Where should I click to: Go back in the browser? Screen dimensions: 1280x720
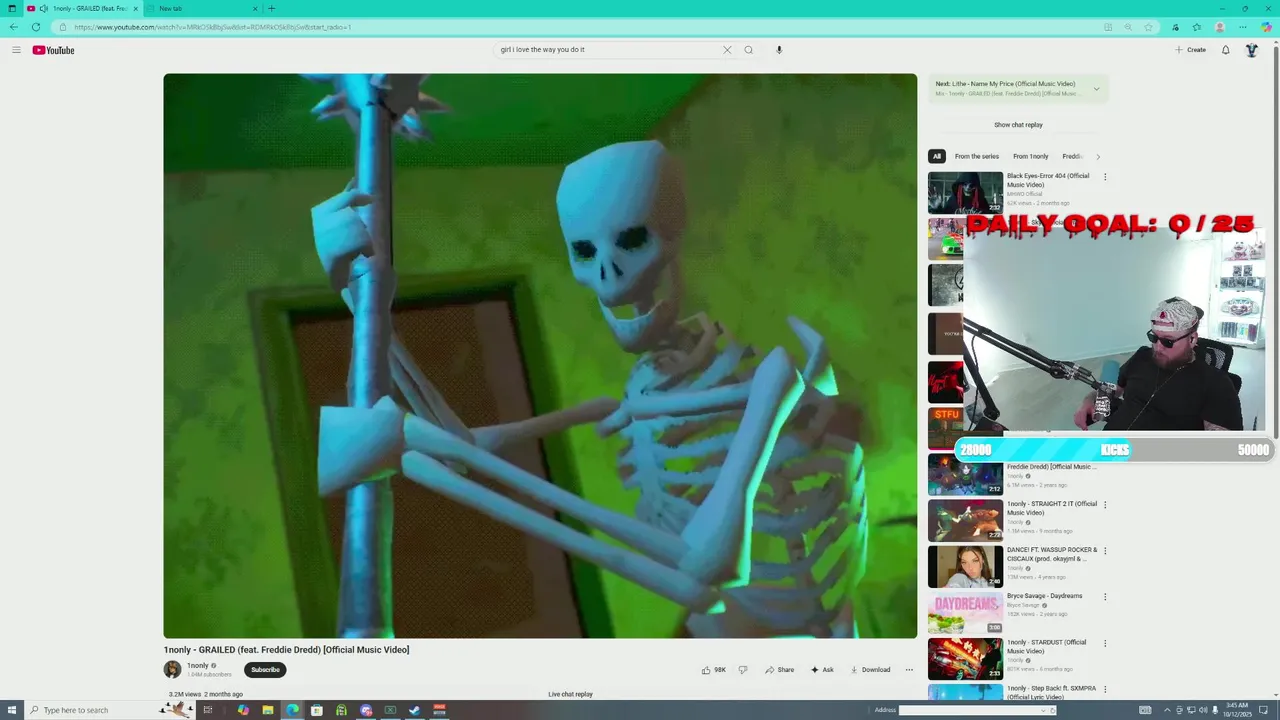point(13,27)
